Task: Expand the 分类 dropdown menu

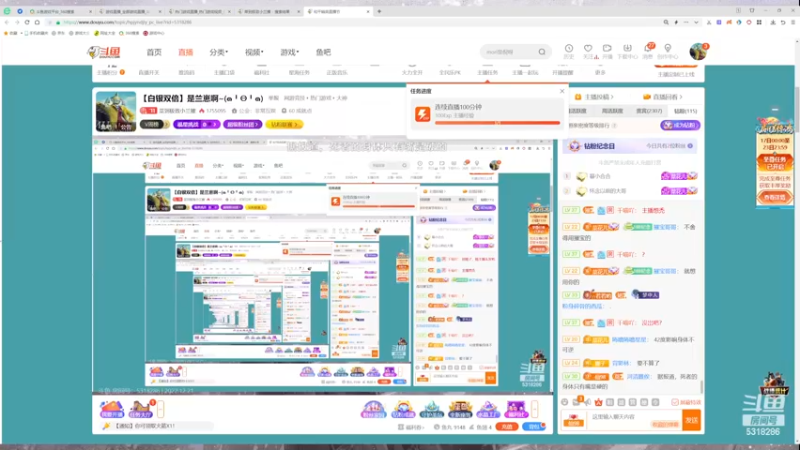Action: click(218, 52)
